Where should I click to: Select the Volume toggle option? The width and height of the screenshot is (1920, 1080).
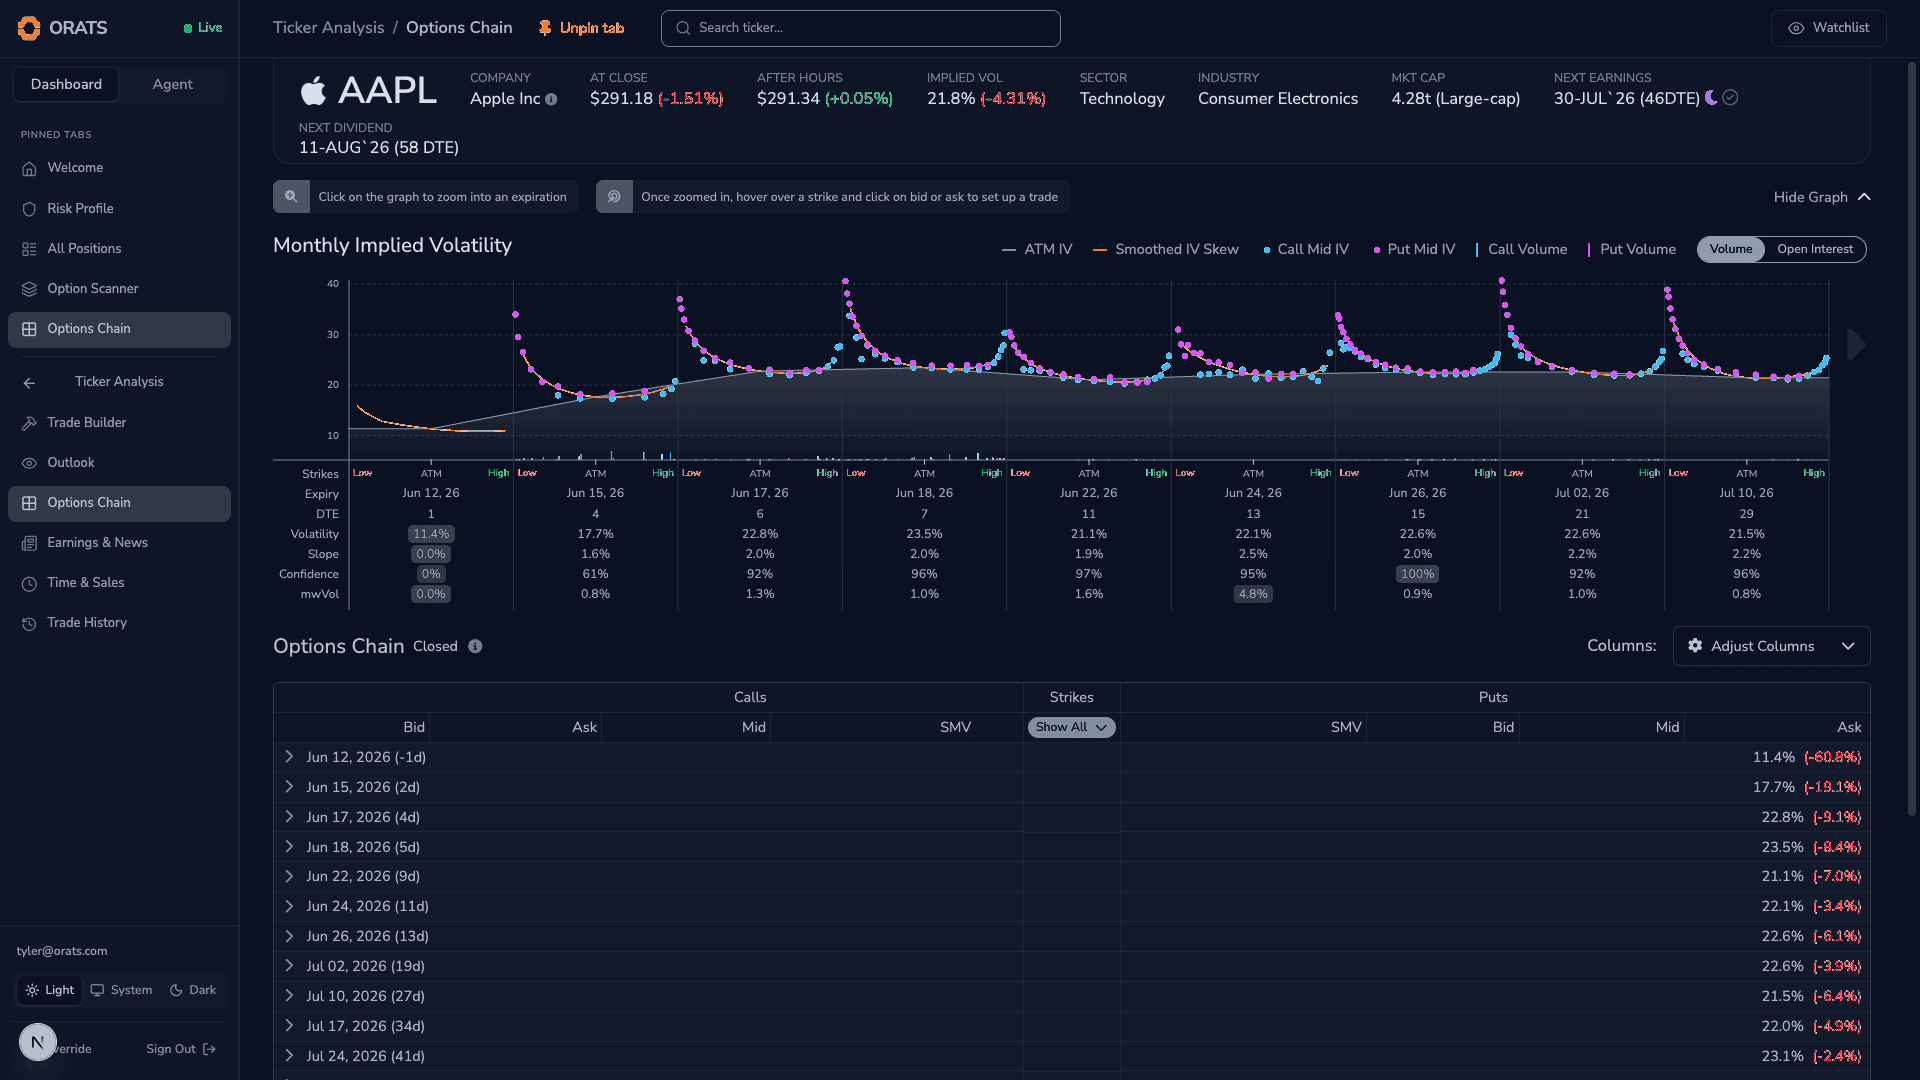1730,249
